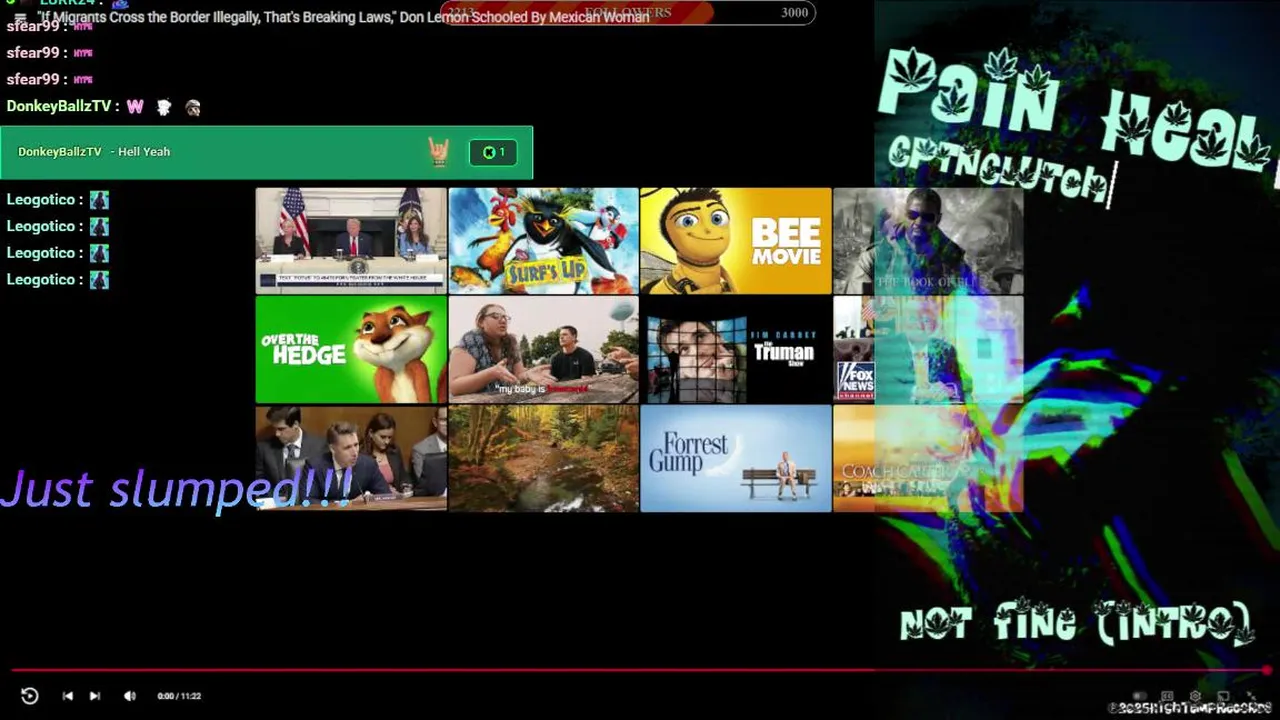Go to the previous video
The image size is (1280, 720).
pyautogui.click(x=67, y=696)
